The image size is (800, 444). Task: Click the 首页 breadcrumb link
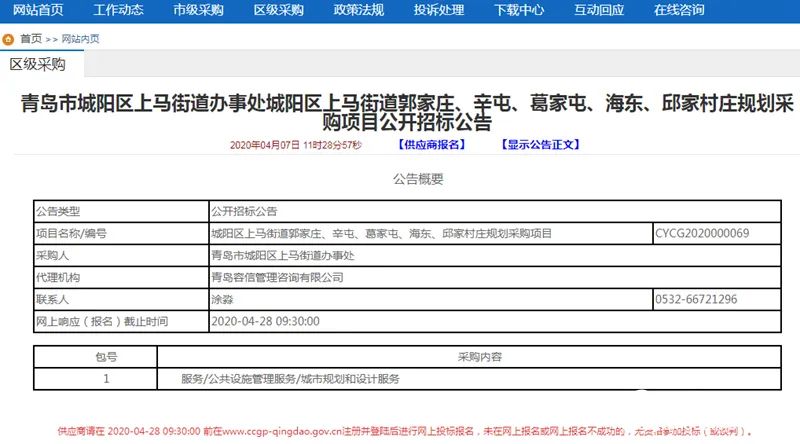pos(30,39)
